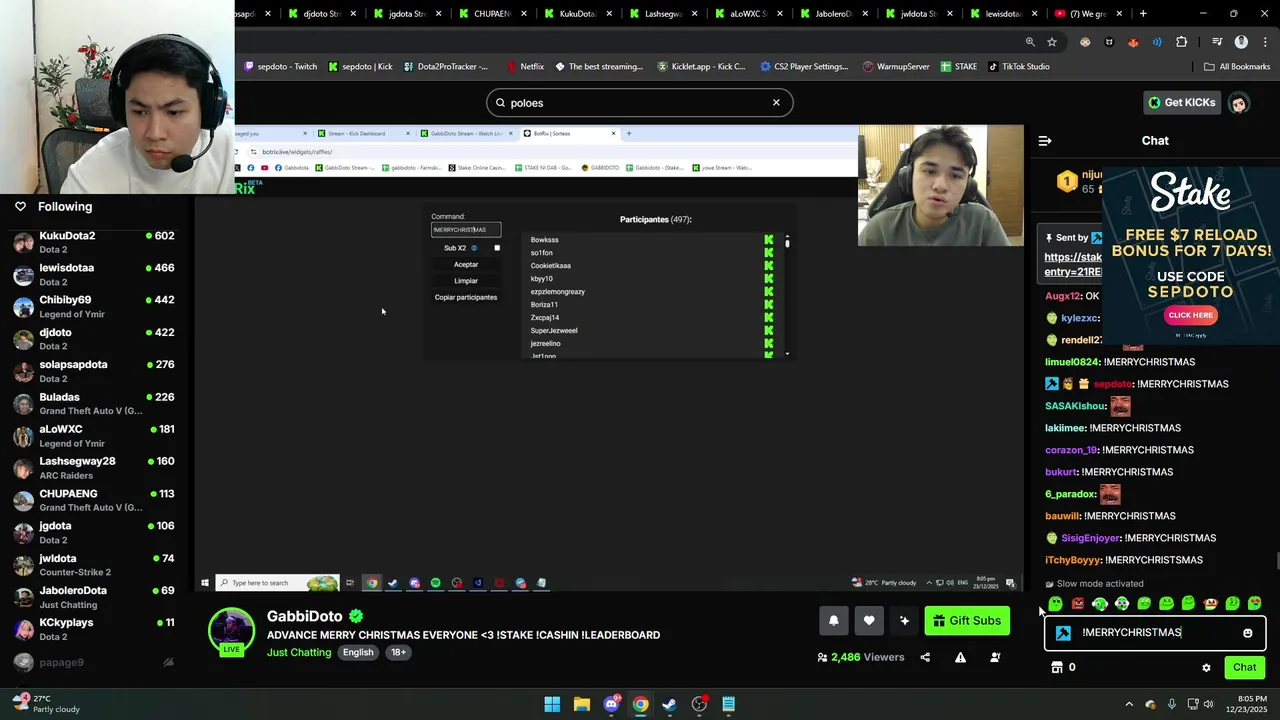Open Chrome profile avatar in the toolbar
This screenshot has width=1280, height=720.
pyautogui.click(x=1241, y=42)
